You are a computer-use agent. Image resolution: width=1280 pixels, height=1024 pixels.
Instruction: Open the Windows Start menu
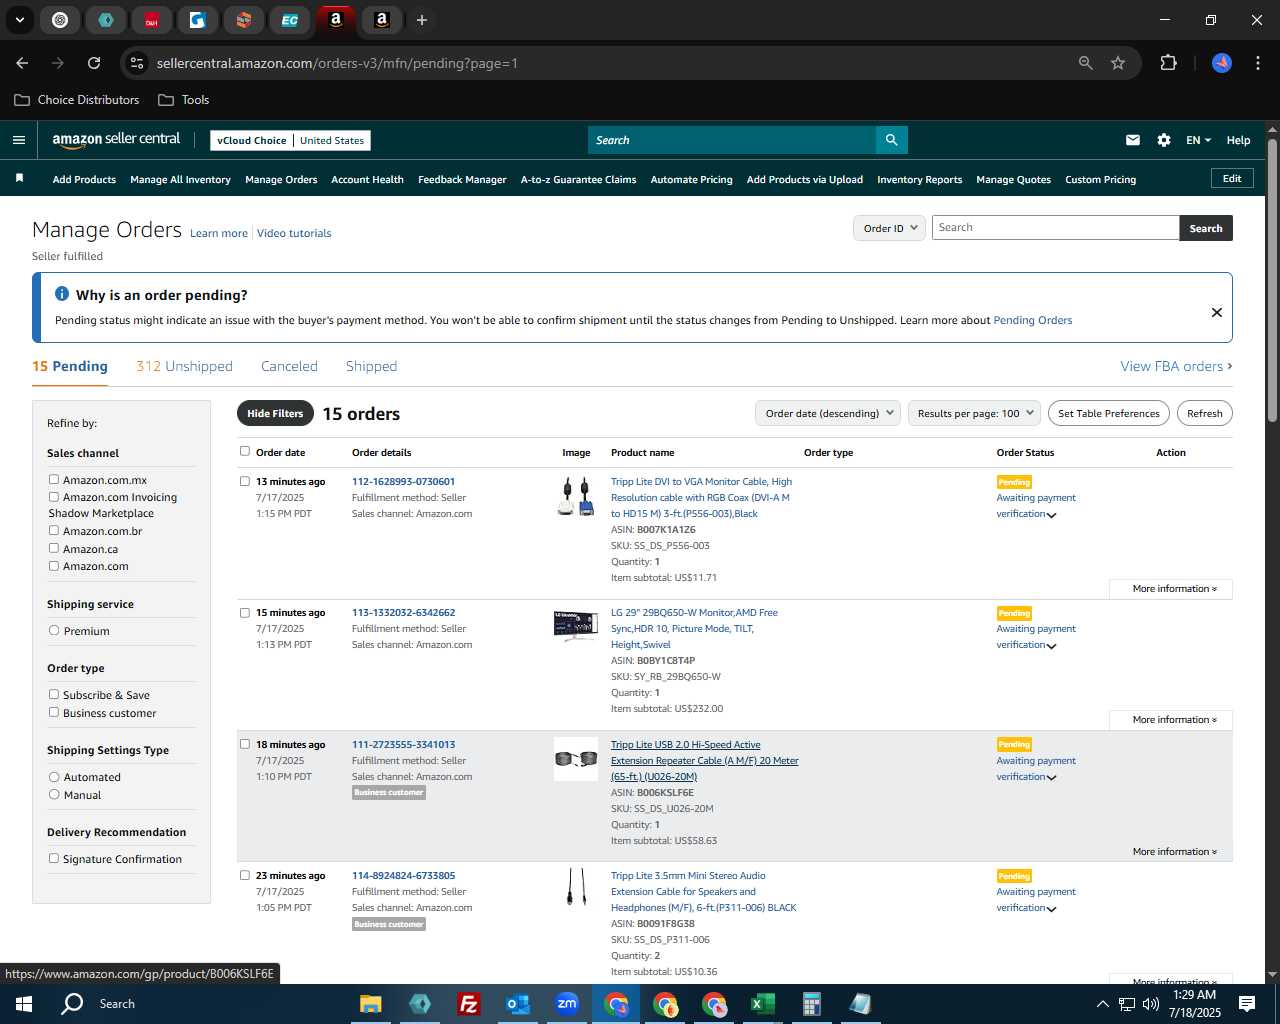click(24, 1004)
